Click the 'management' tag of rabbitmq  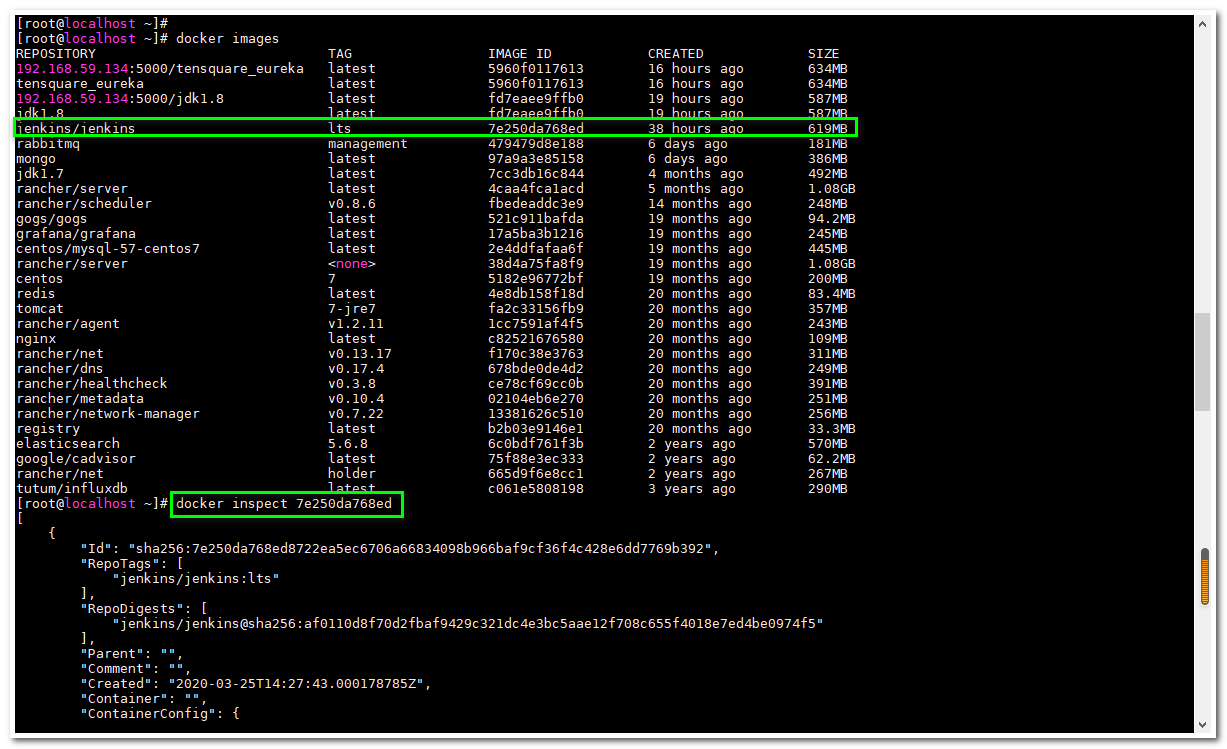[x=368, y=143]
